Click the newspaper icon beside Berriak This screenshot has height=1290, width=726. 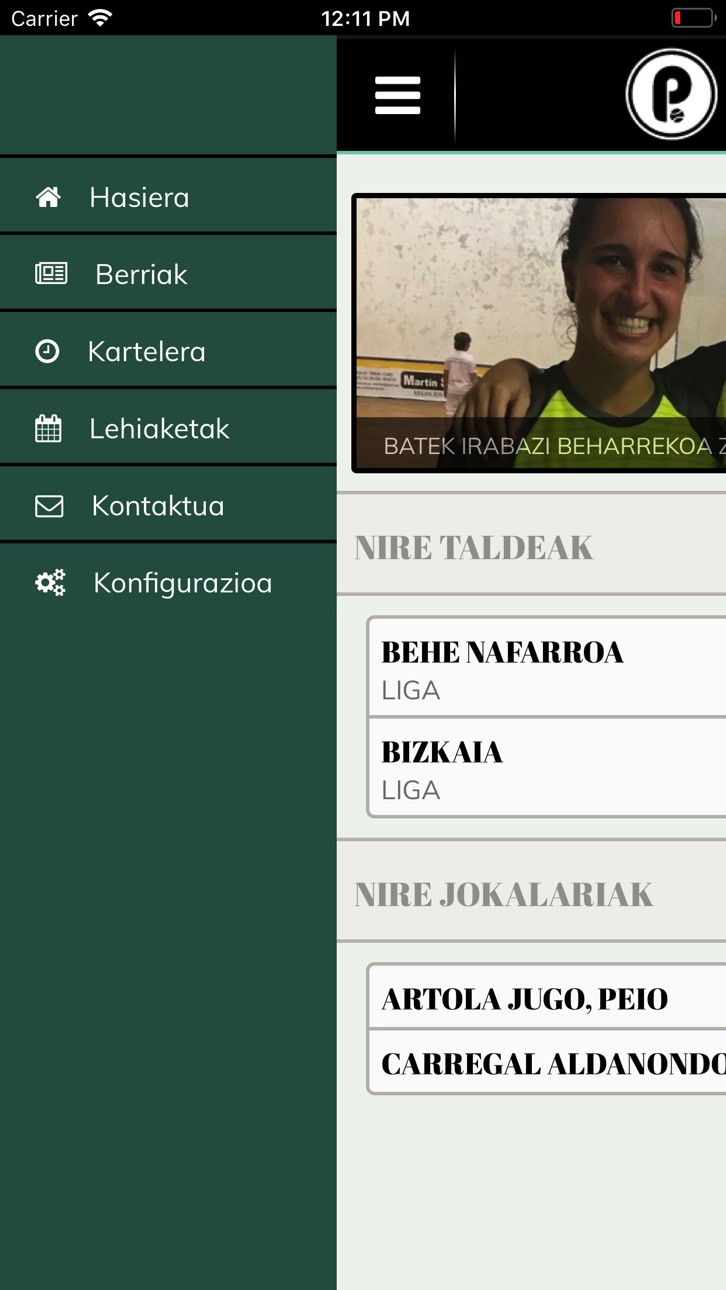pyautogui.click(x=51, y=273)
